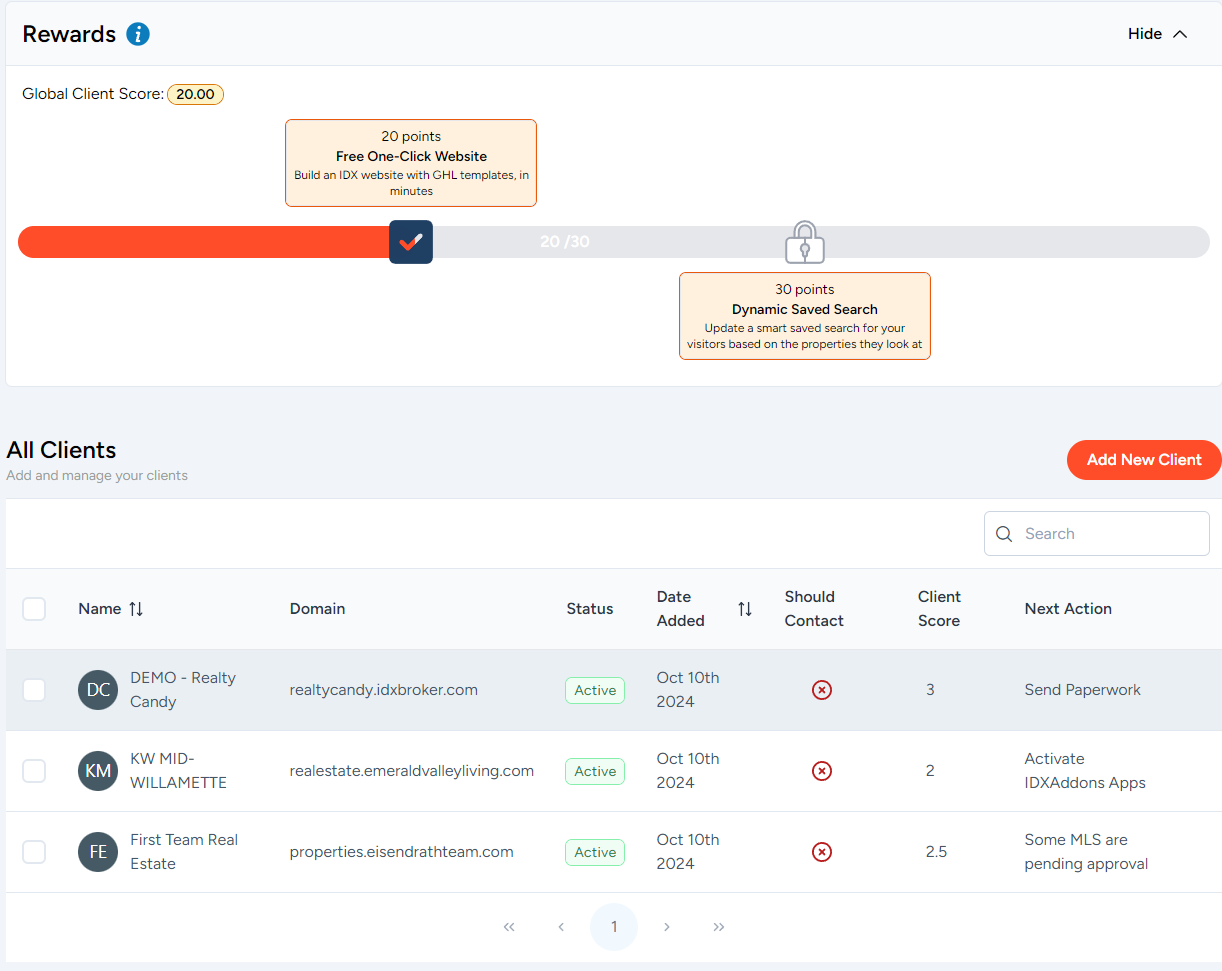
Task: Sort the table by Date Added
Action: [x=744, y=608]
